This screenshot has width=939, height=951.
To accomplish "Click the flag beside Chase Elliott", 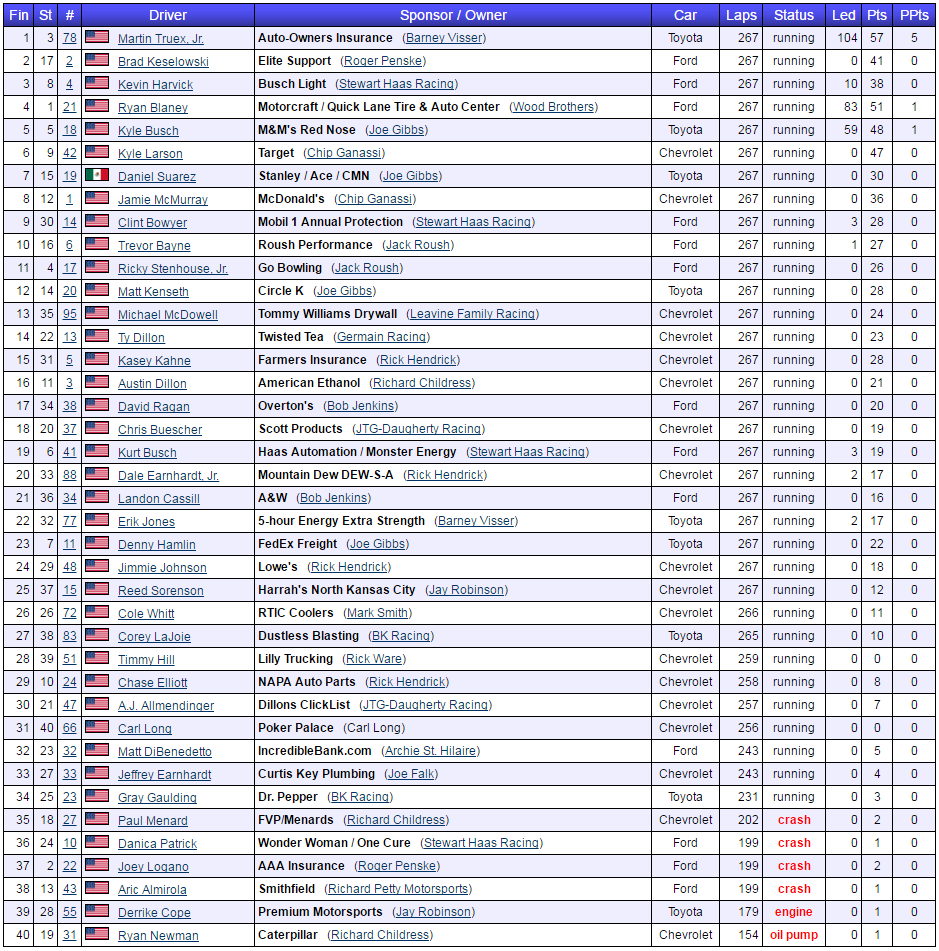I will click(97, 682).
